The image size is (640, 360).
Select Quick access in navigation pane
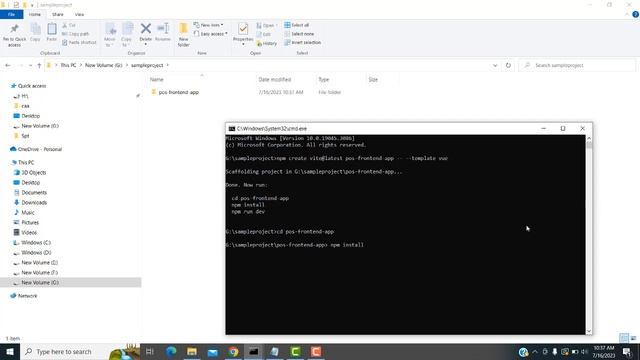[32, 86]
